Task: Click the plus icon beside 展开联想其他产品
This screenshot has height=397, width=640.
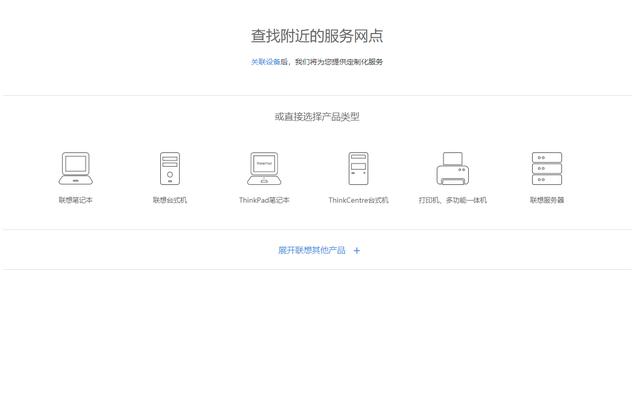Action: click(357, 251)
